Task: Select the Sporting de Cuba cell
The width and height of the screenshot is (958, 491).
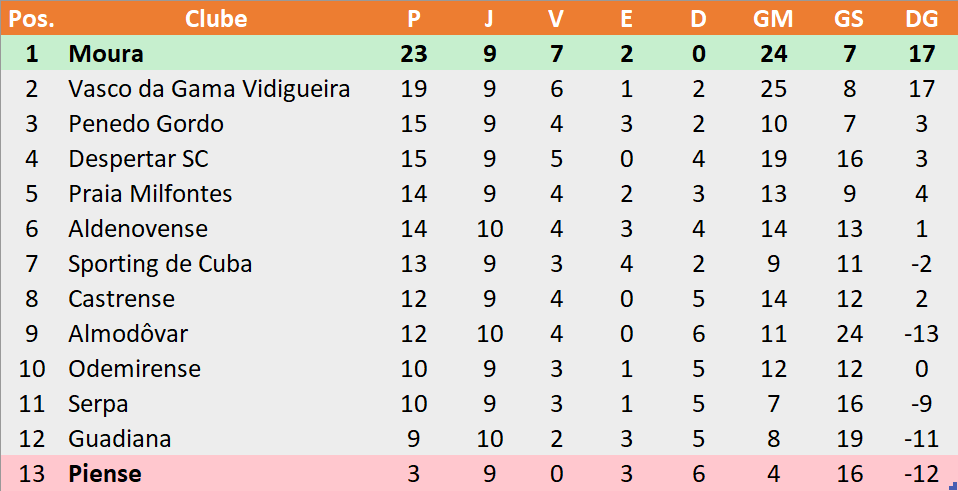Action: [x=160, y=264]
